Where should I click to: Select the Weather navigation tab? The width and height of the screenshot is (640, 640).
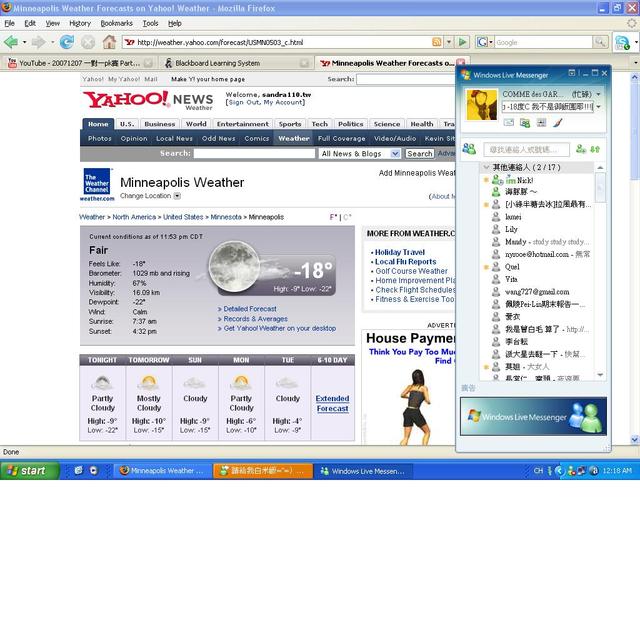click(293, 138)
